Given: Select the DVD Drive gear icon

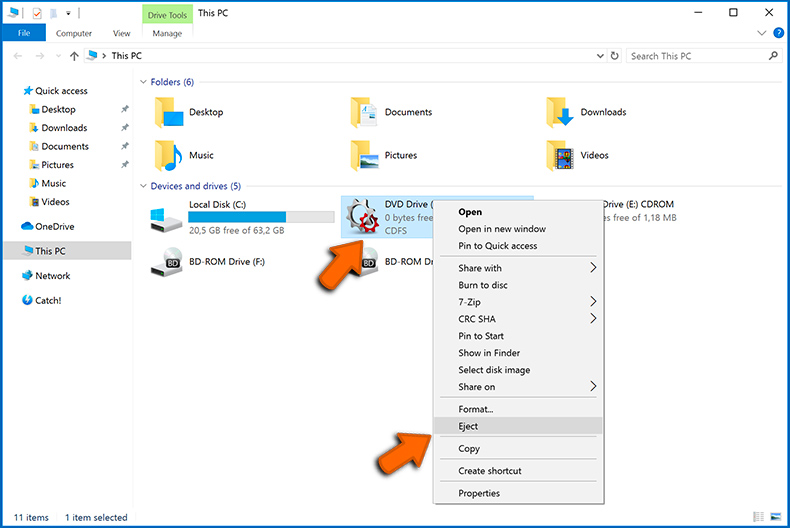Looking at the screenshot, I should pyautogui.click(x=362, y=217).
